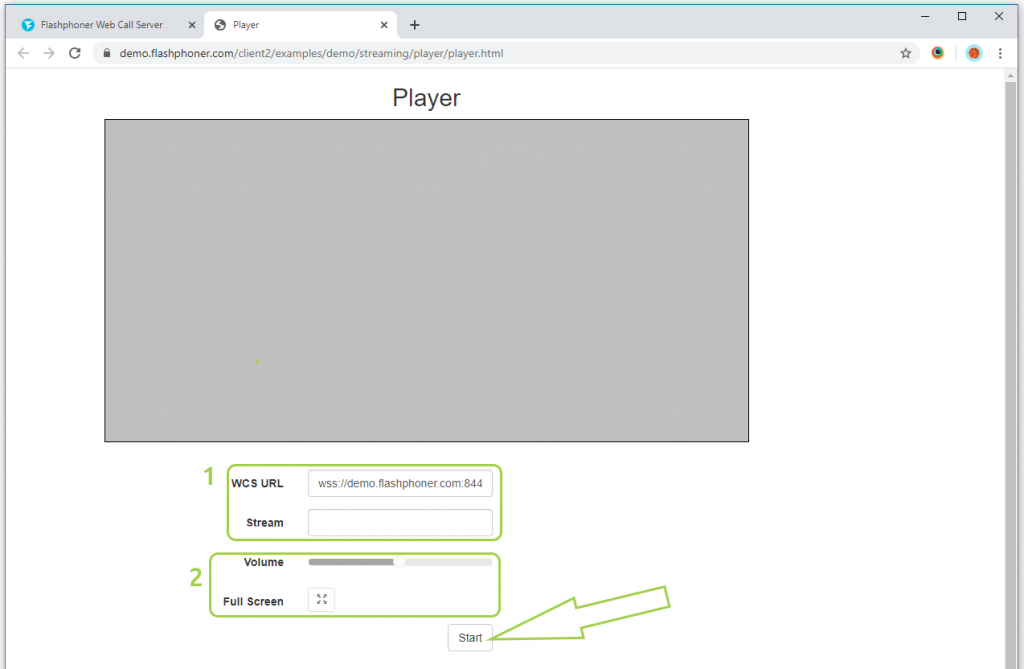The width and height of the screenshot is (1024, 669).
Task: Close the Flashphoner Web Call Server tab
Action: point(192,25)
